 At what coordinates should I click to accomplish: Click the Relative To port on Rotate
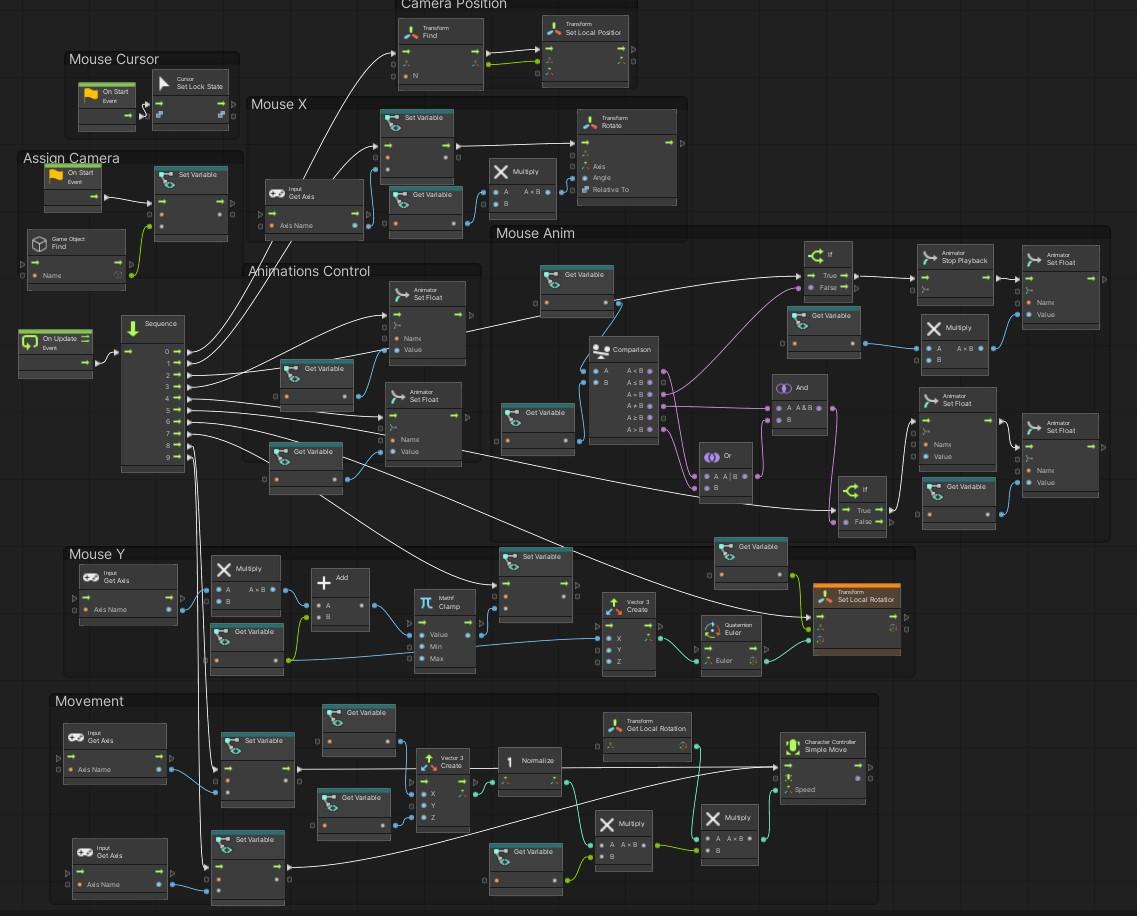coord(585,189)
